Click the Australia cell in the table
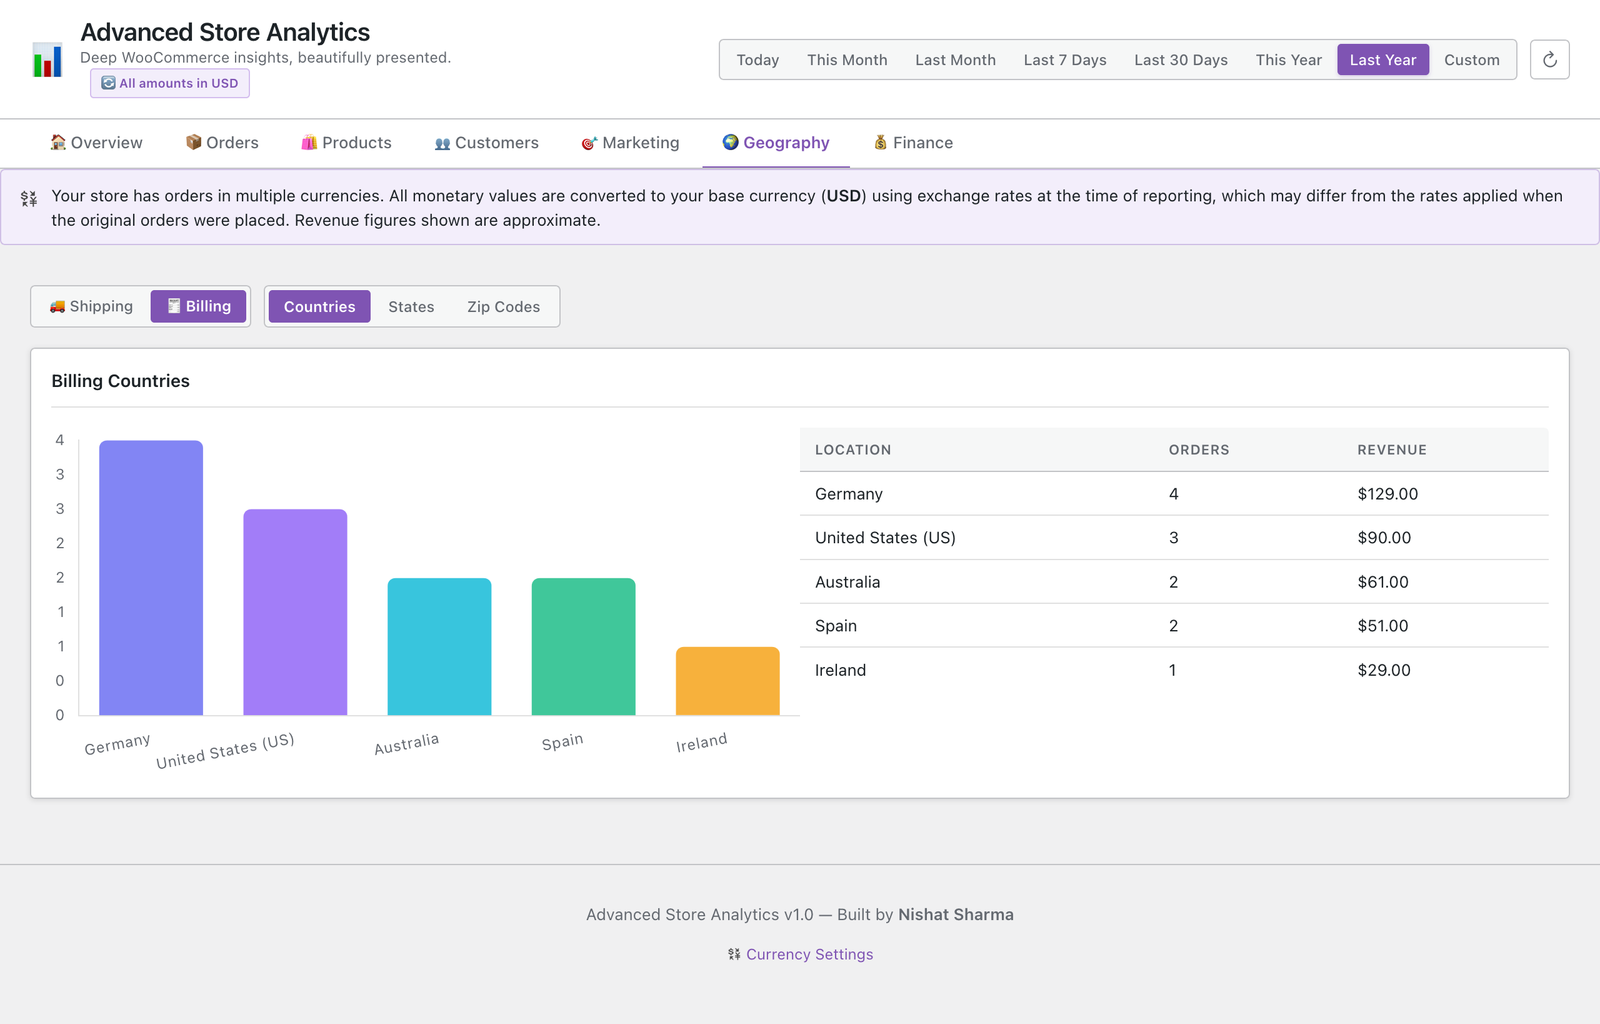The height and width of the screenshot is (1024, 1600). point(848,582)
